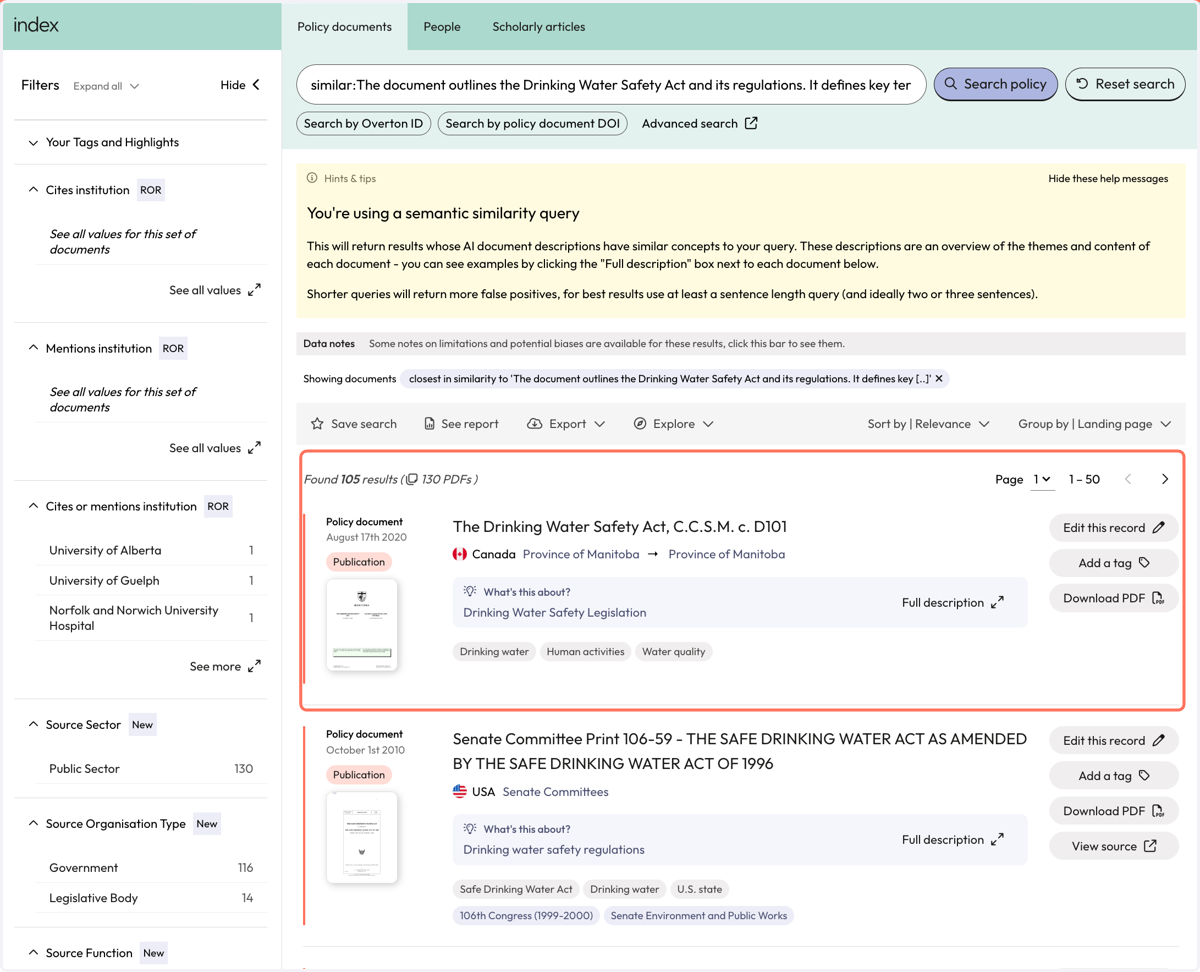The height and width of the screenshot is (972, 1200).
Task: Click the star icon beside Save search
Action: point(317,424)
